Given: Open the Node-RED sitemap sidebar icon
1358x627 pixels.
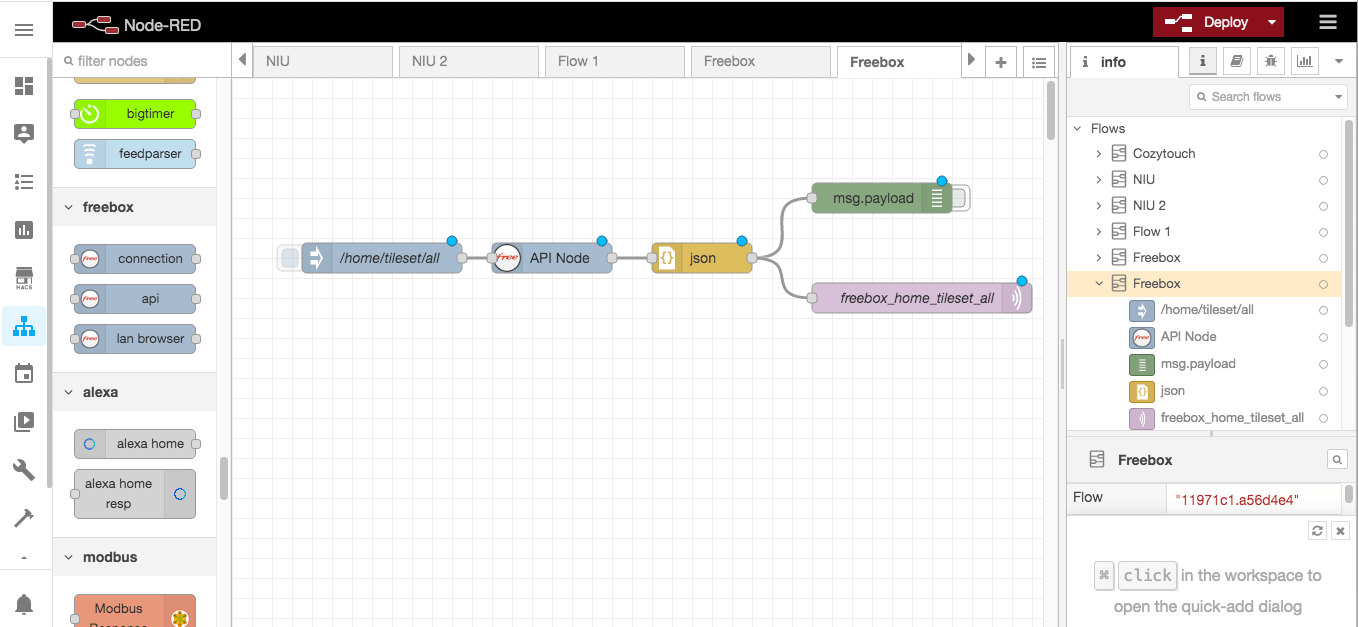Looking at the screenshot, I should pos(24,326).
